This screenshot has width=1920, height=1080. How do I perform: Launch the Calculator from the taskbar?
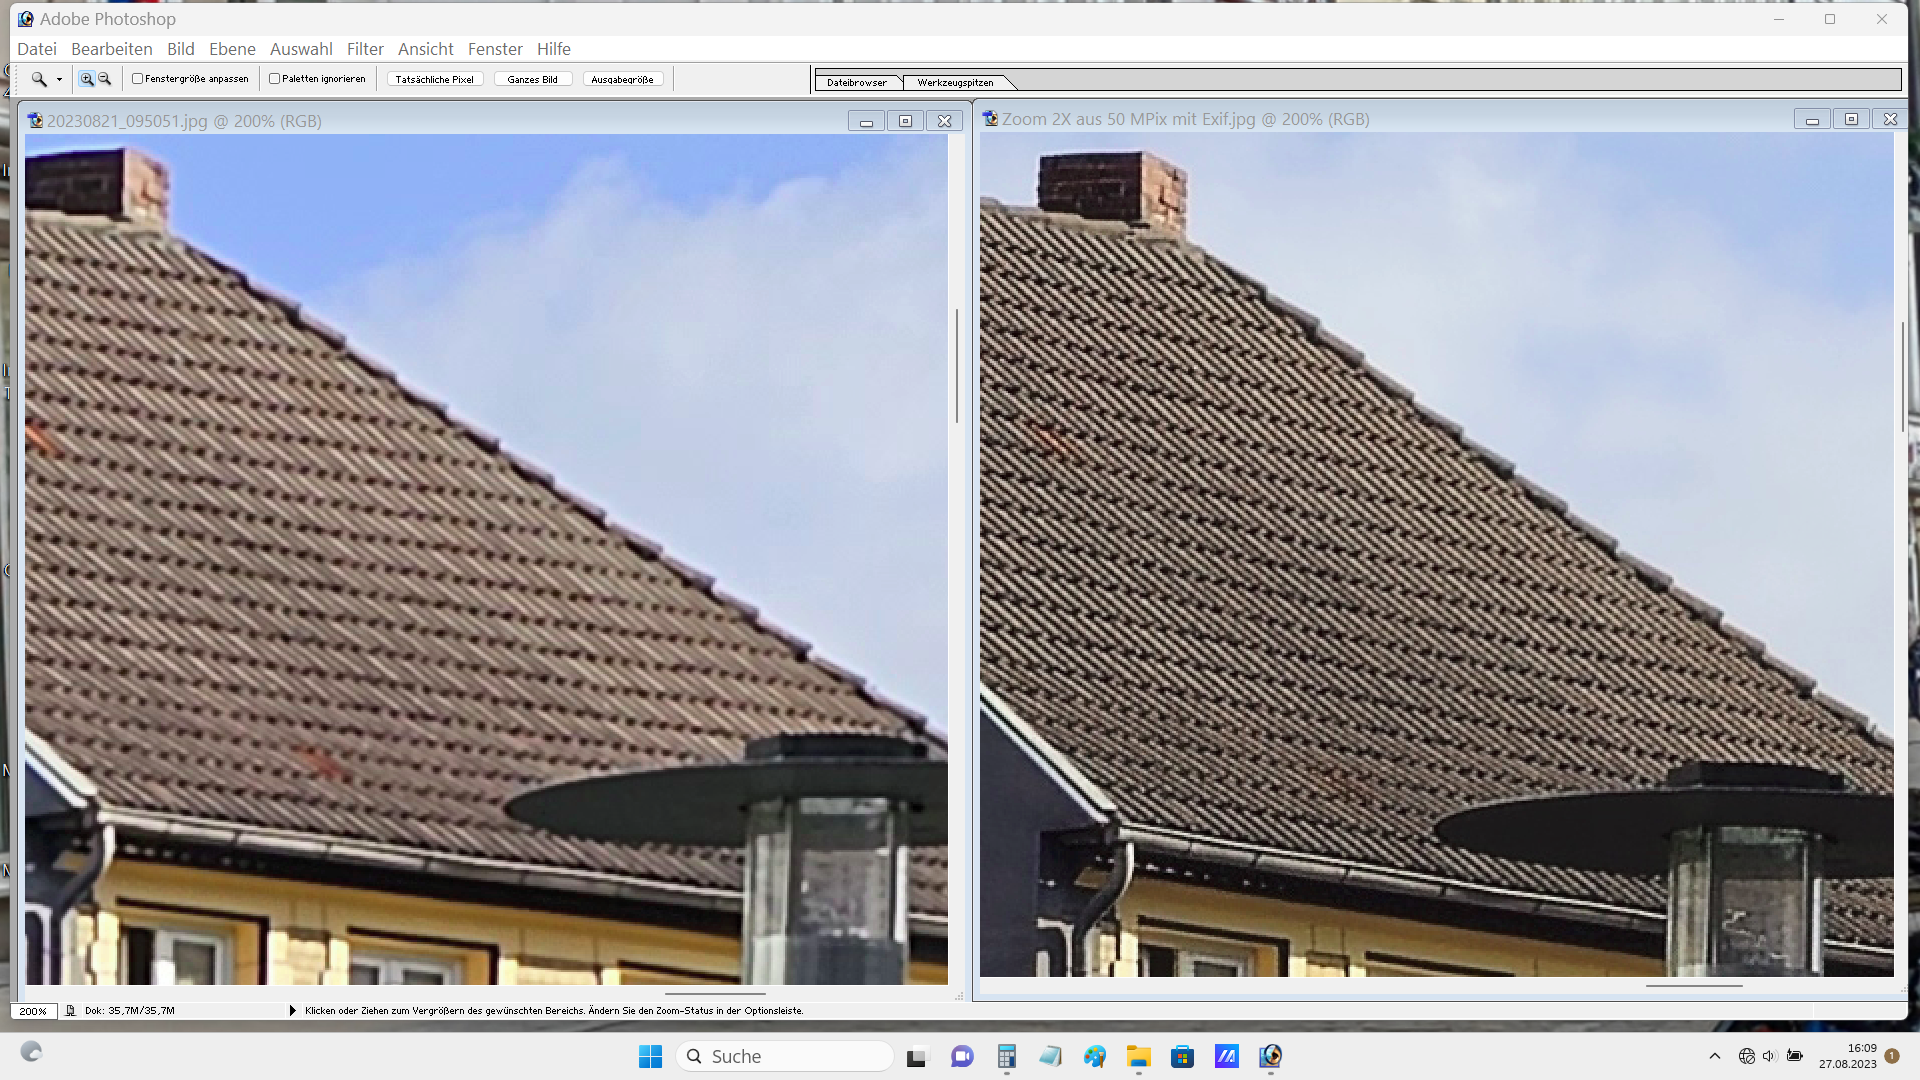[x=1006, y=1056]
